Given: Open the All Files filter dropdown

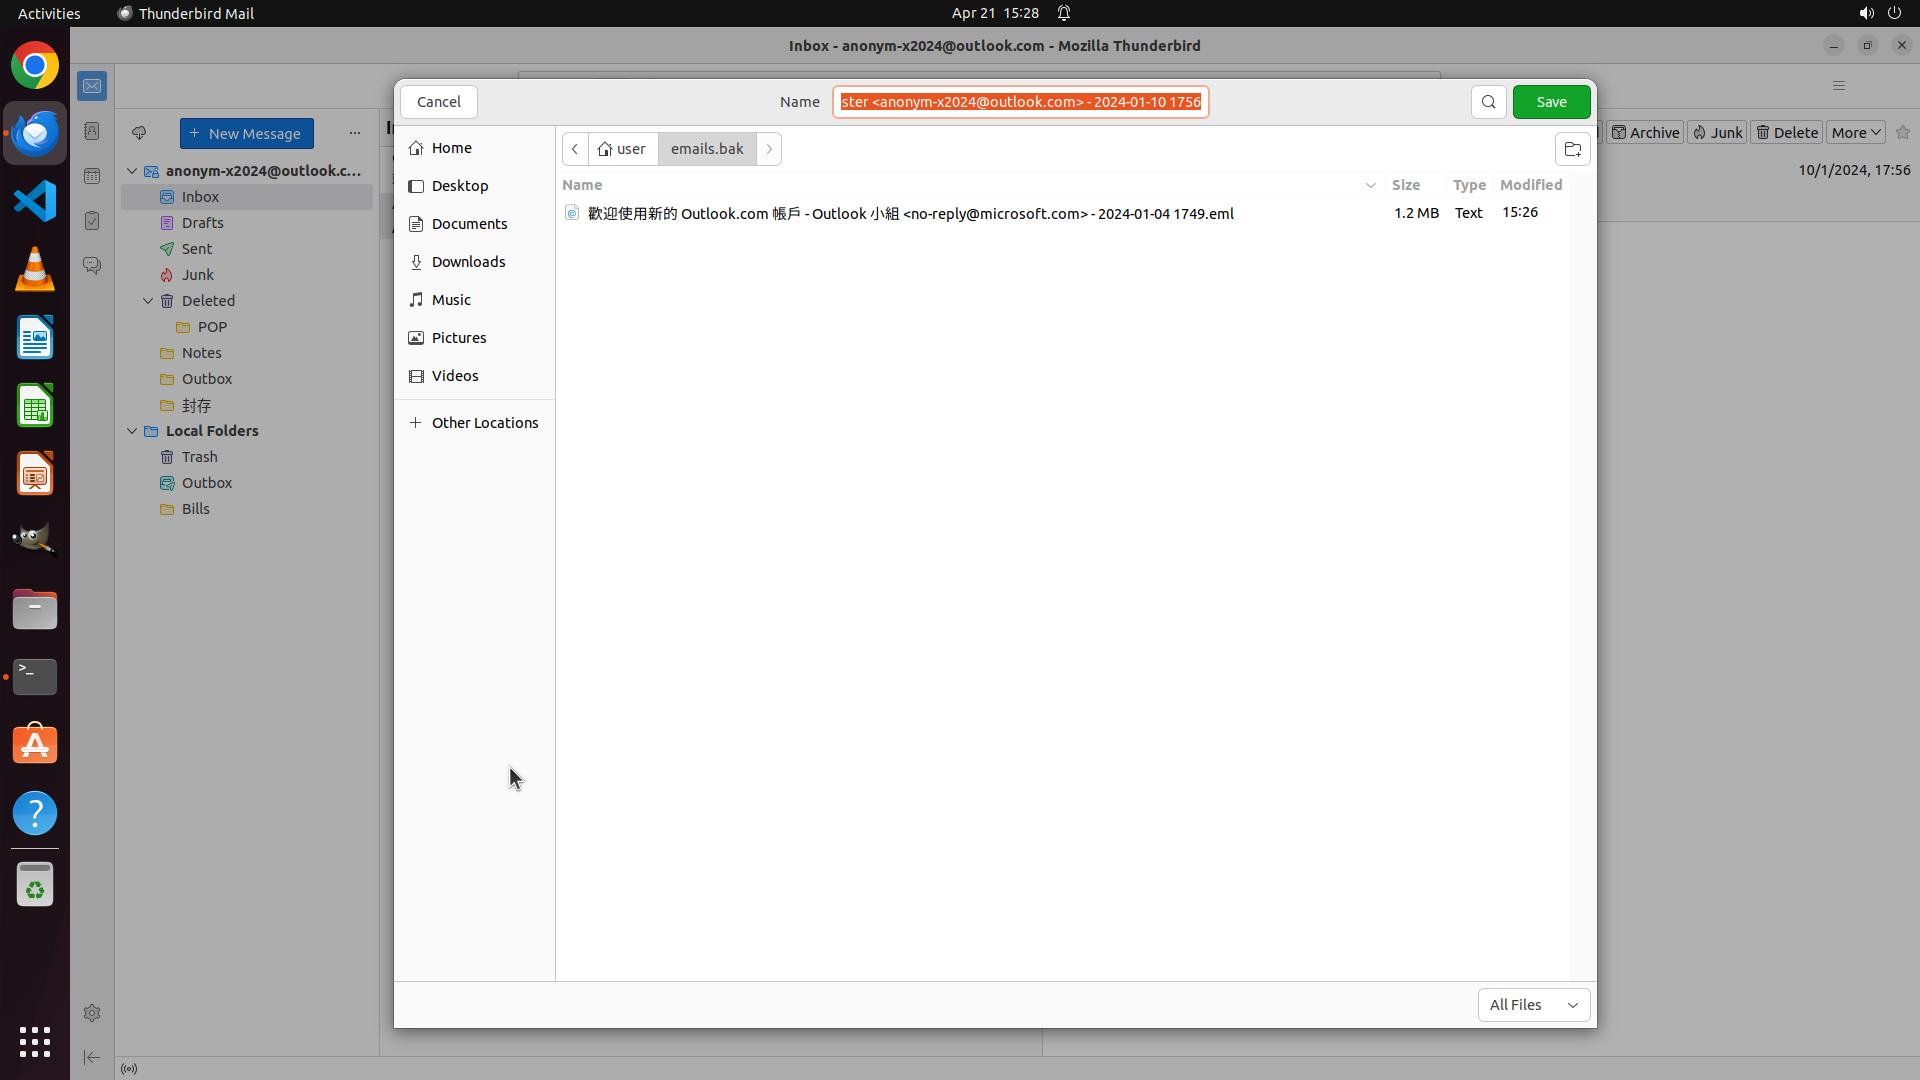Looking at the screenshot, I should tap(1533, 1005).
